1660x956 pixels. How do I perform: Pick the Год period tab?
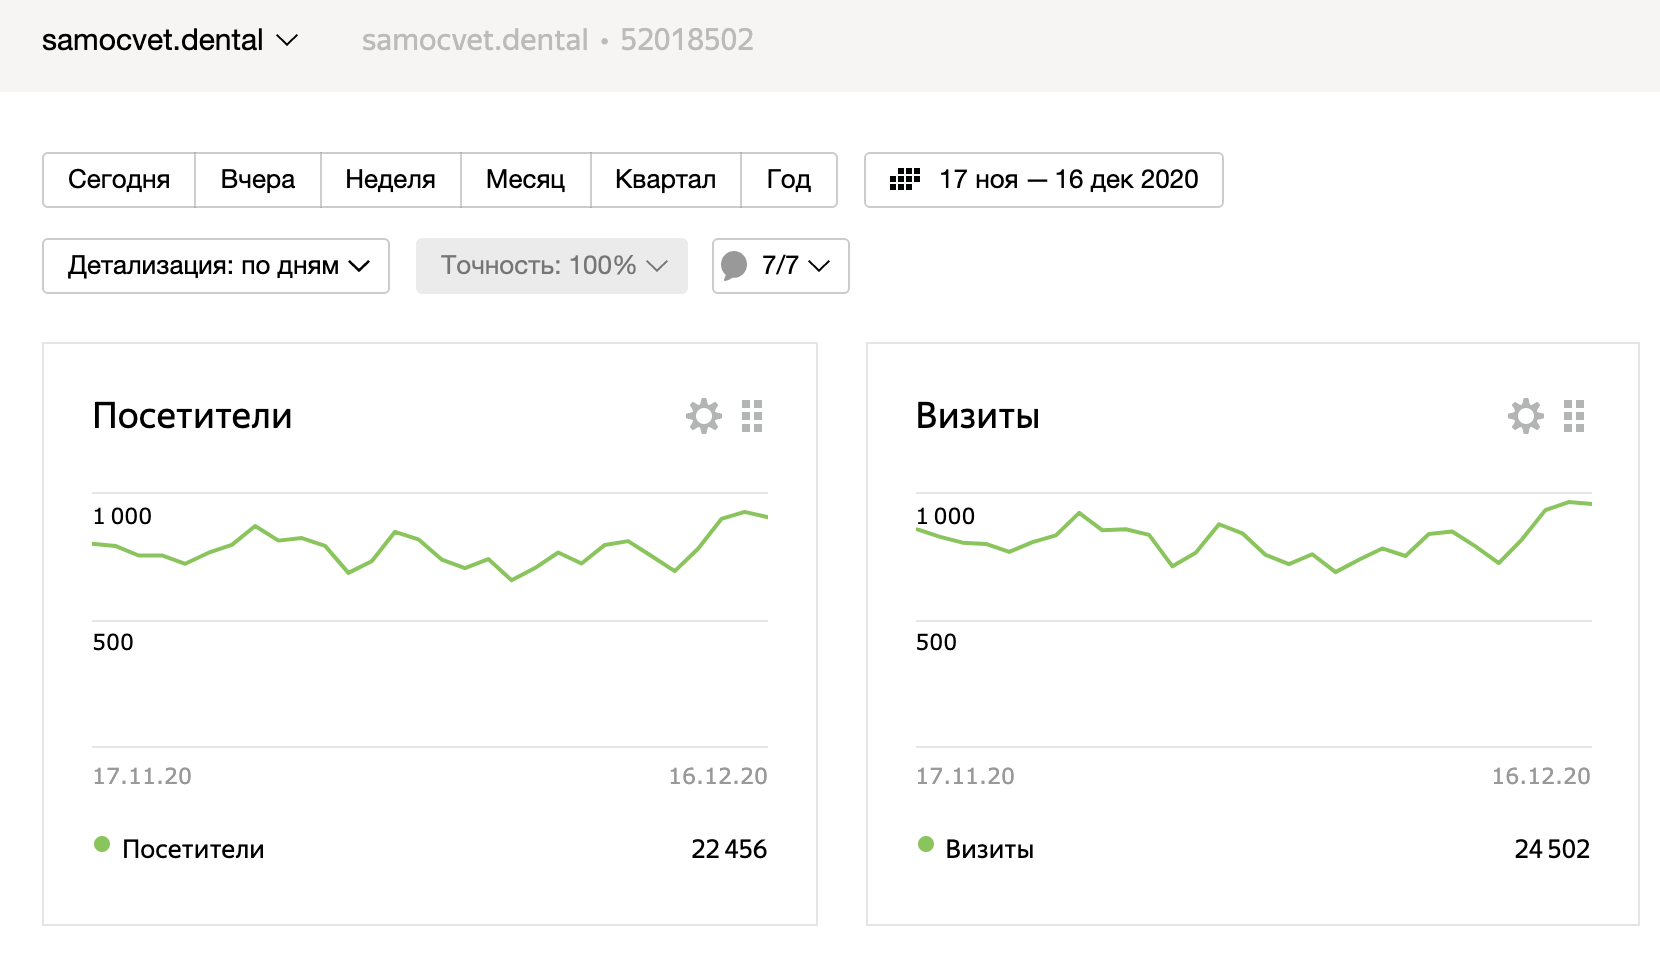pyautogui.click(x=788, y=180)
